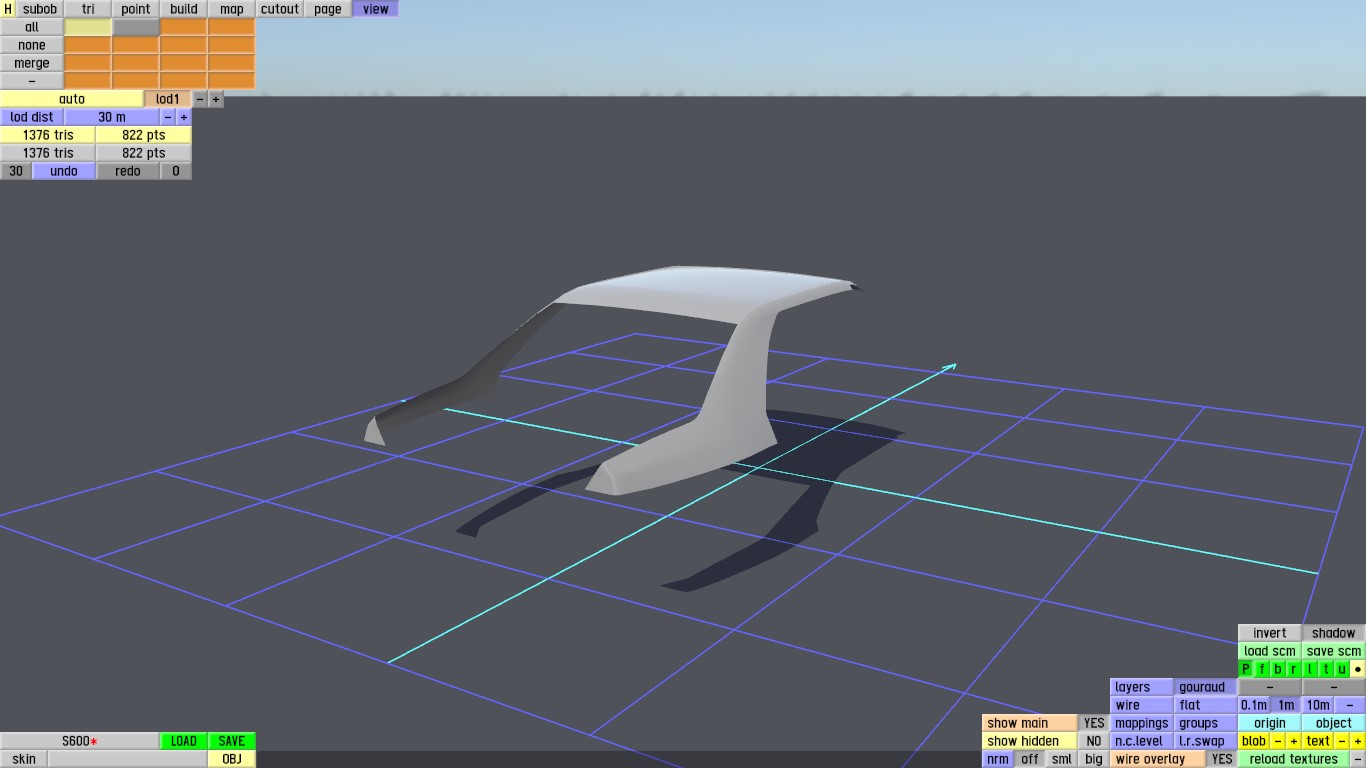
Task: Switch to the tri tab
Action: (x=88, y=9)
